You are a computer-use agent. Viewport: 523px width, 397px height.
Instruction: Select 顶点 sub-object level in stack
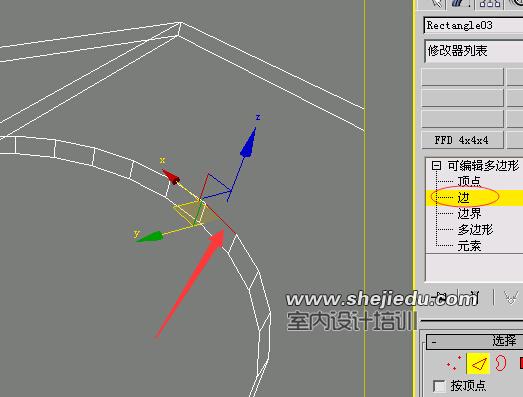pyautogui.click(x=469, y=181)
